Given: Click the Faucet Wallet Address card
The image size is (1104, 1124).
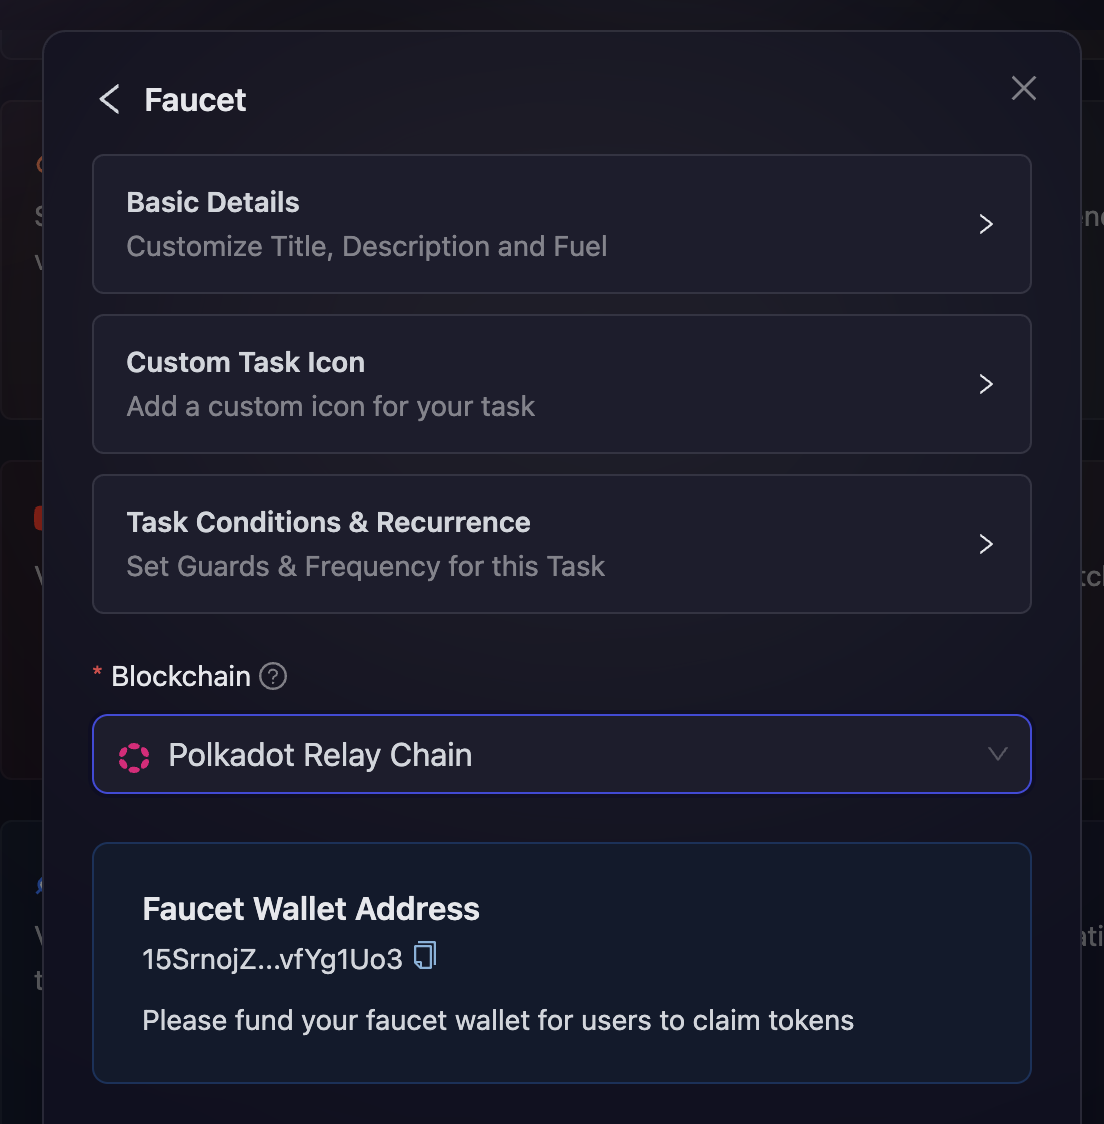Looking at the screenshot, I should click(x=560, y=962).
